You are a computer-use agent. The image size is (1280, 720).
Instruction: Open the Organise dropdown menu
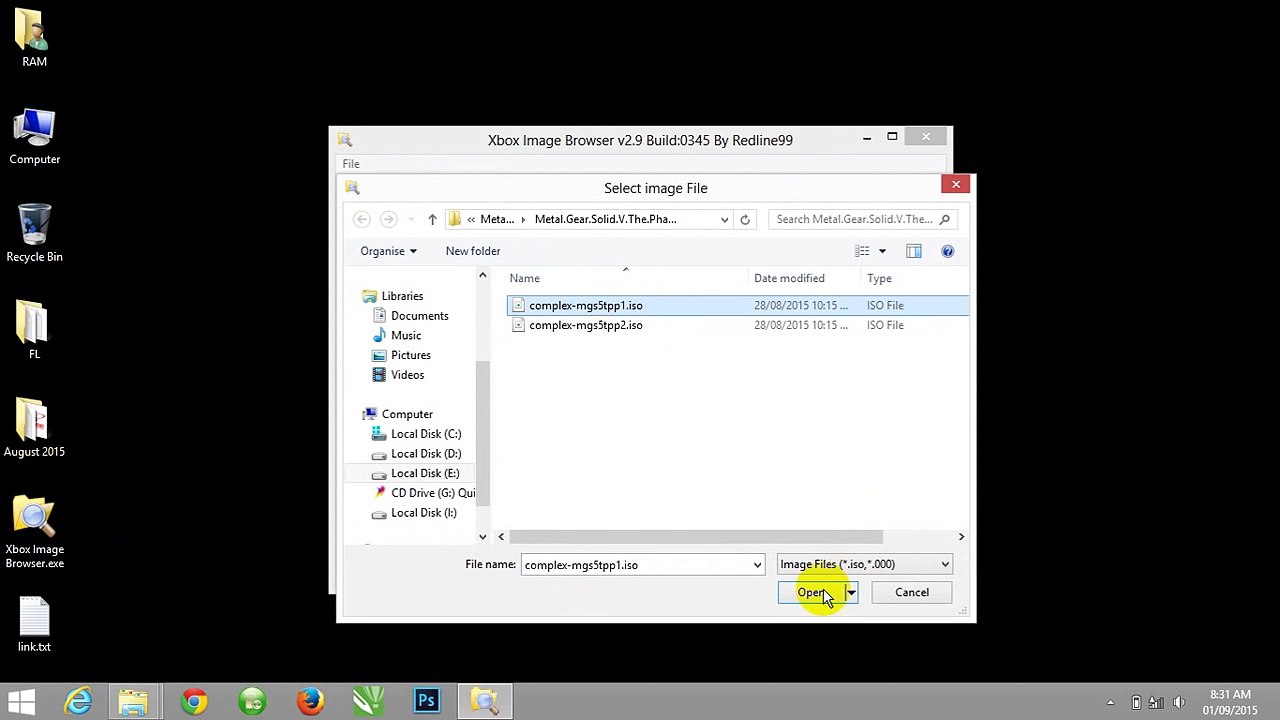coord(388,251)
